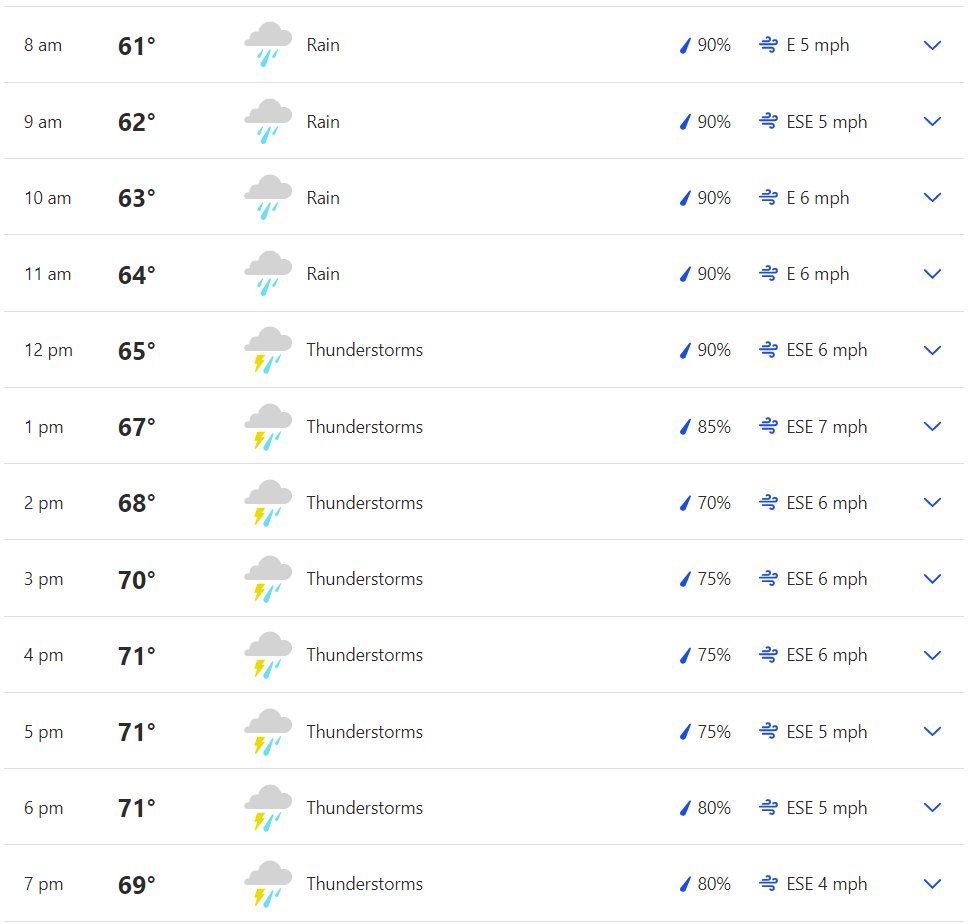This screenshot has height=924, width=973.
Task: Click the wind icon beside ESE 4 mph
Action: tap(768, 883)
